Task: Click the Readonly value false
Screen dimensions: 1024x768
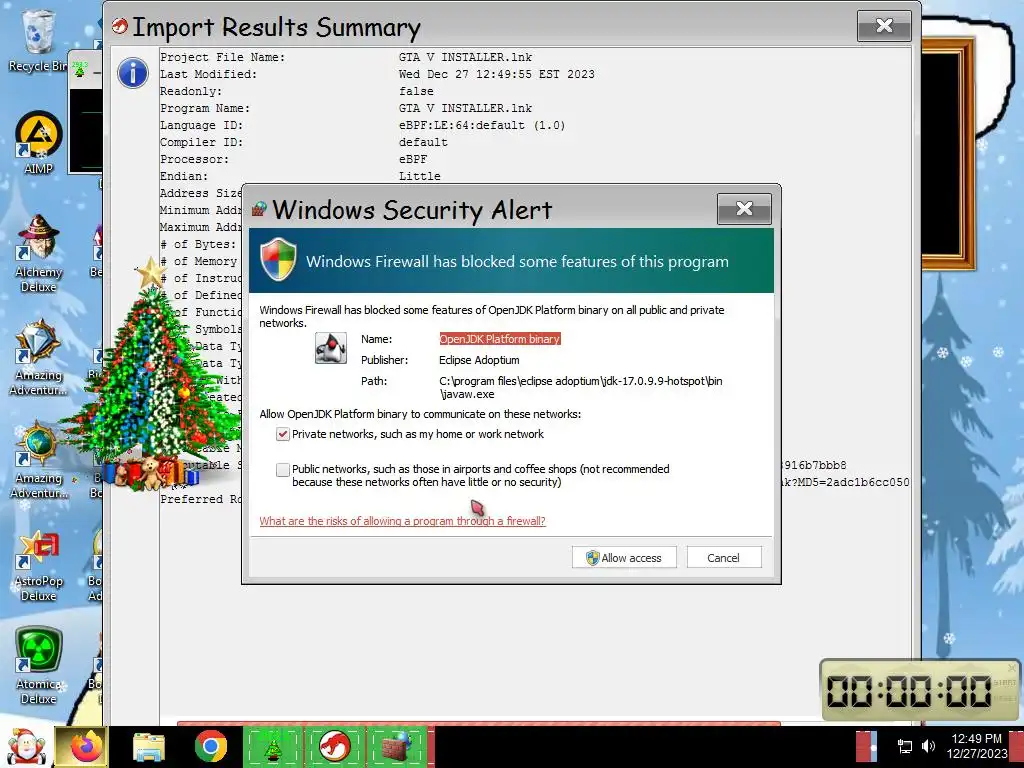Action: pyautogui.click(x=417, y=91)
